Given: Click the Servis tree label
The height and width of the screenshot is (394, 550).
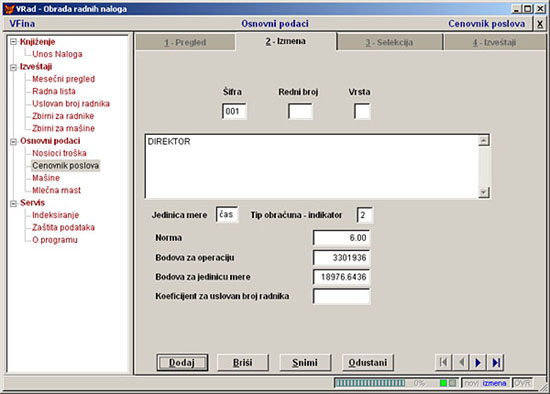Looking at the screenshot, I should (32, 203).
